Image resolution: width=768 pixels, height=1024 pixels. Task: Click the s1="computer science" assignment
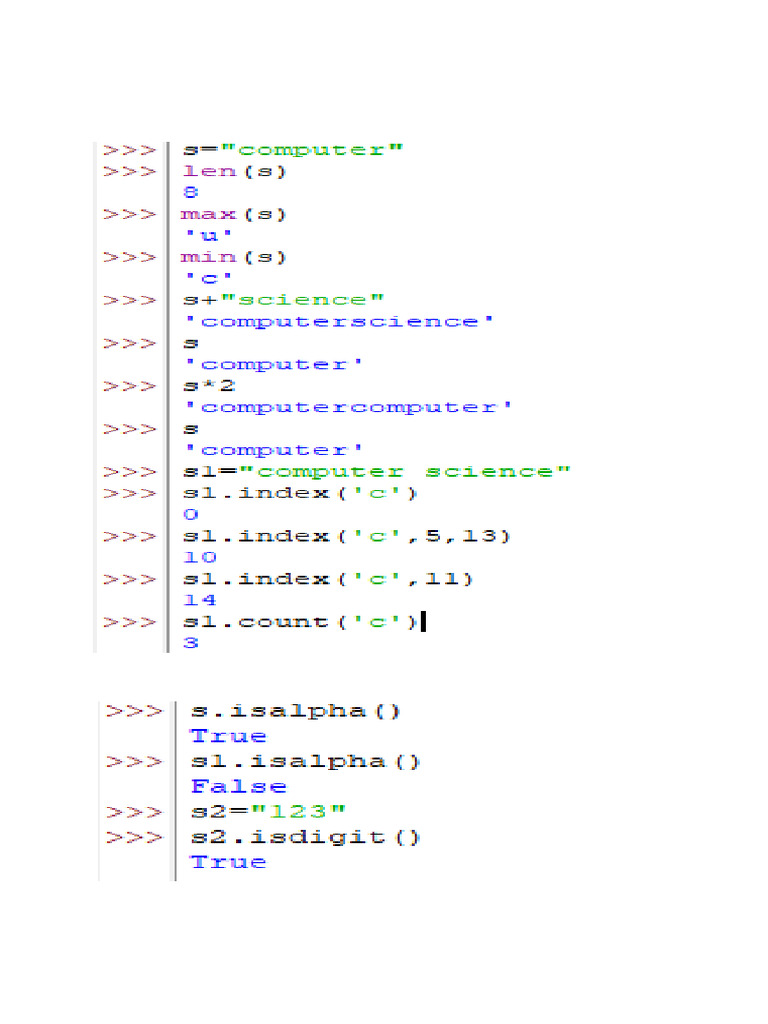click(377, 472)
